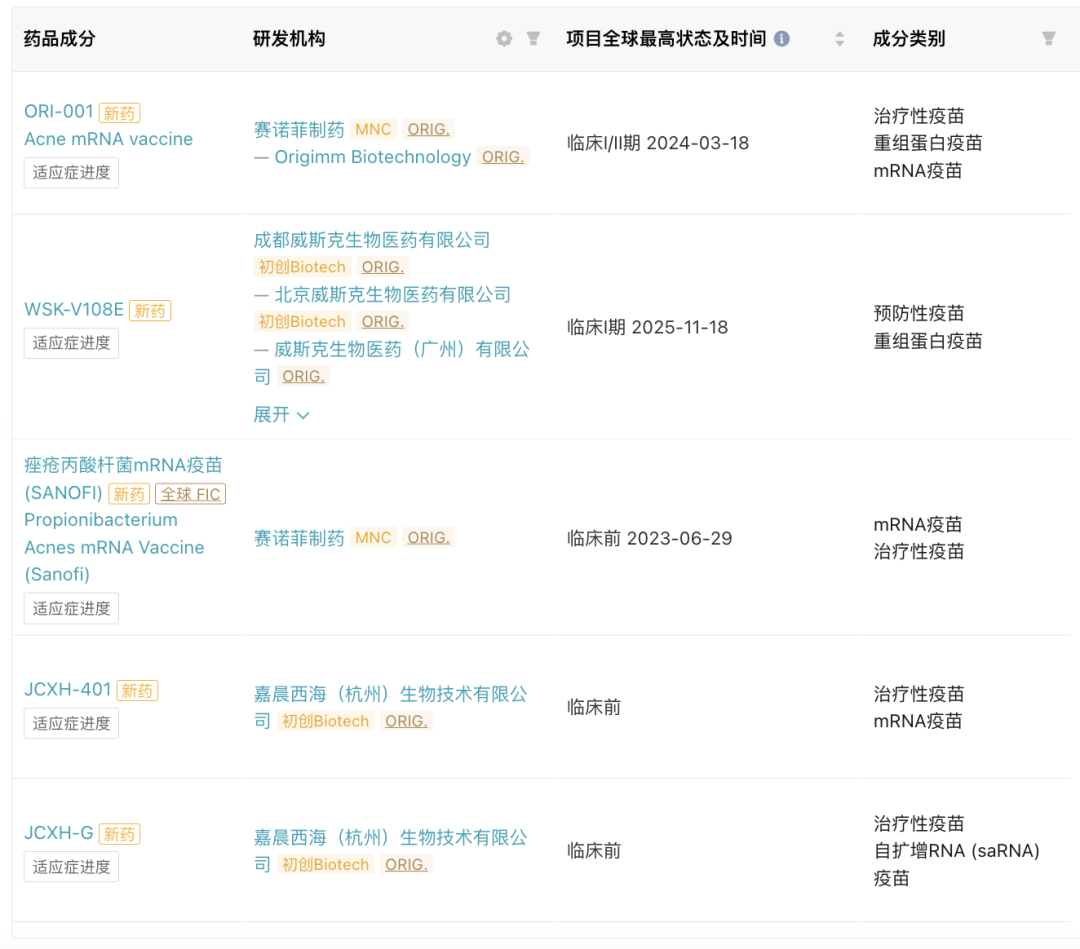The image size is (1080, 949).
Task: Open the 研发机构 column settings gear
Action: [504, 39]
